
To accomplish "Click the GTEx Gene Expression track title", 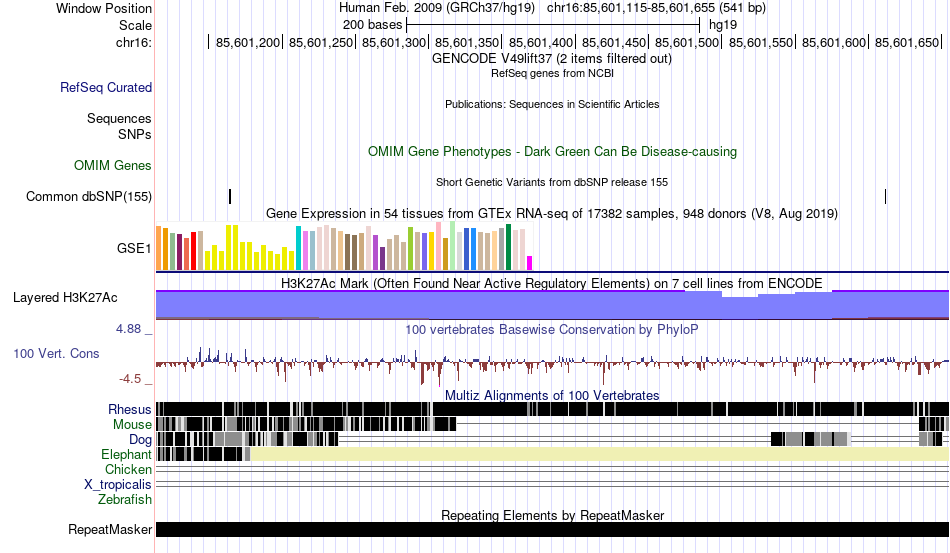I will click(x=552, y=214).
